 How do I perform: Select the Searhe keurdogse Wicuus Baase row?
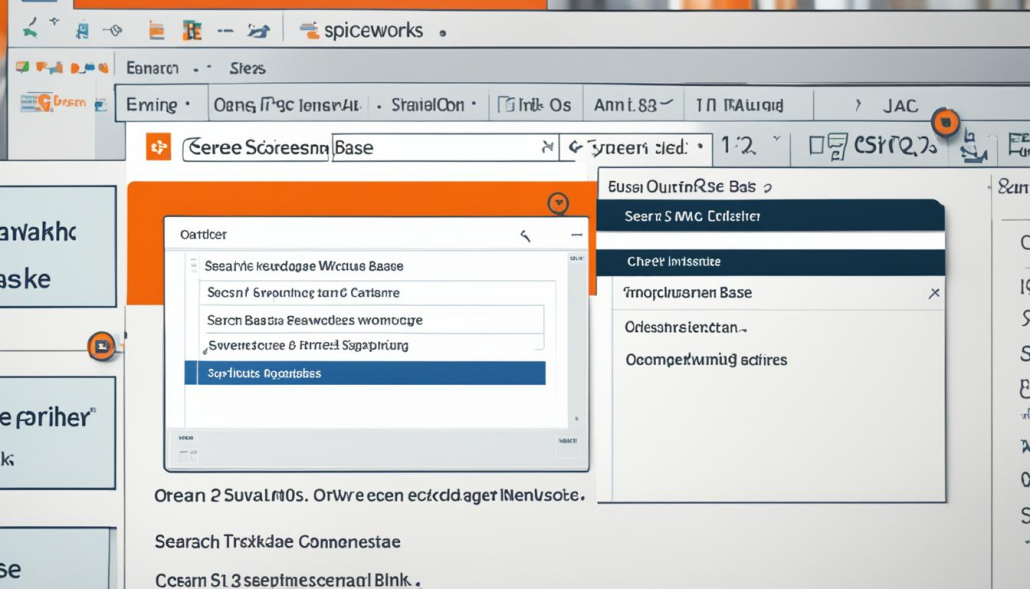[303, 266]
